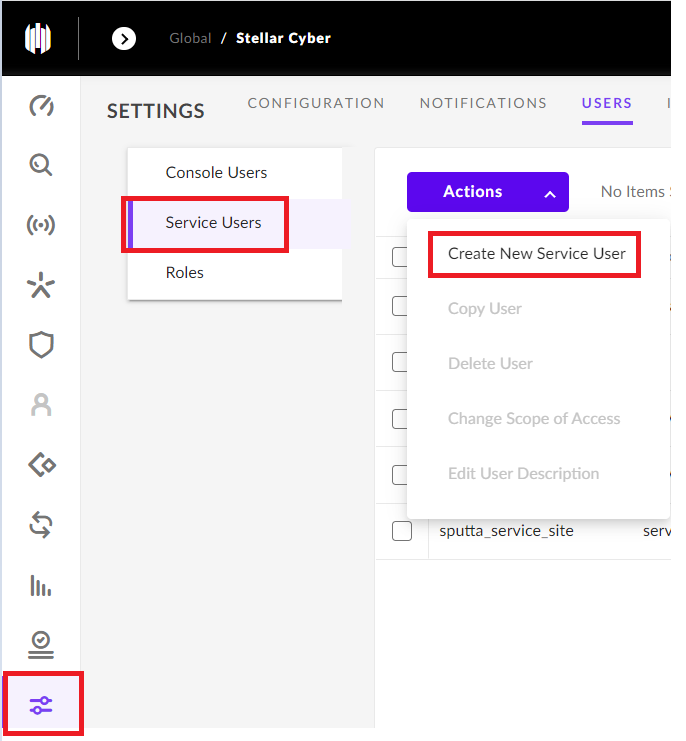Select Console Users in the side list
The height and width of the screenshot is (741, 686).
pos(216,173)
